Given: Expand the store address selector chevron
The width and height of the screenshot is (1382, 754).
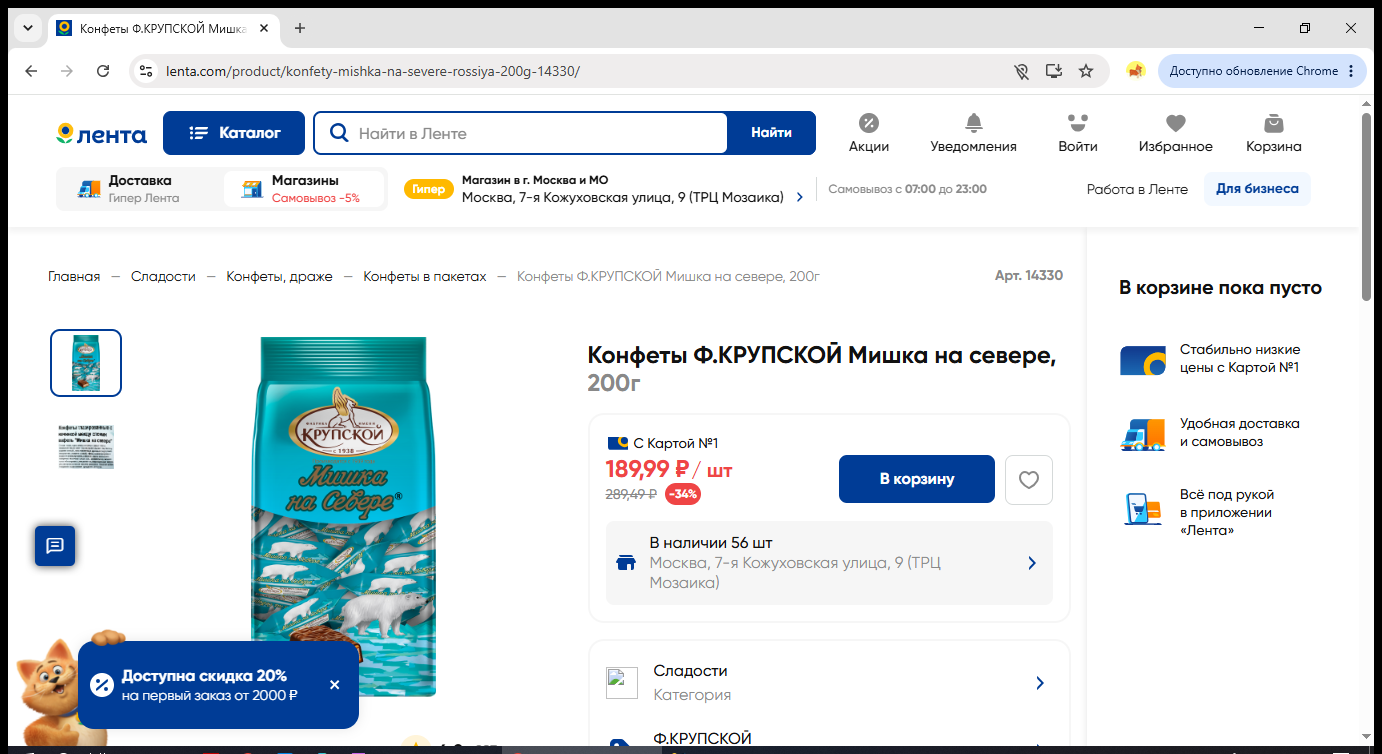Looking at the screenshot, I should pos(800,197).
